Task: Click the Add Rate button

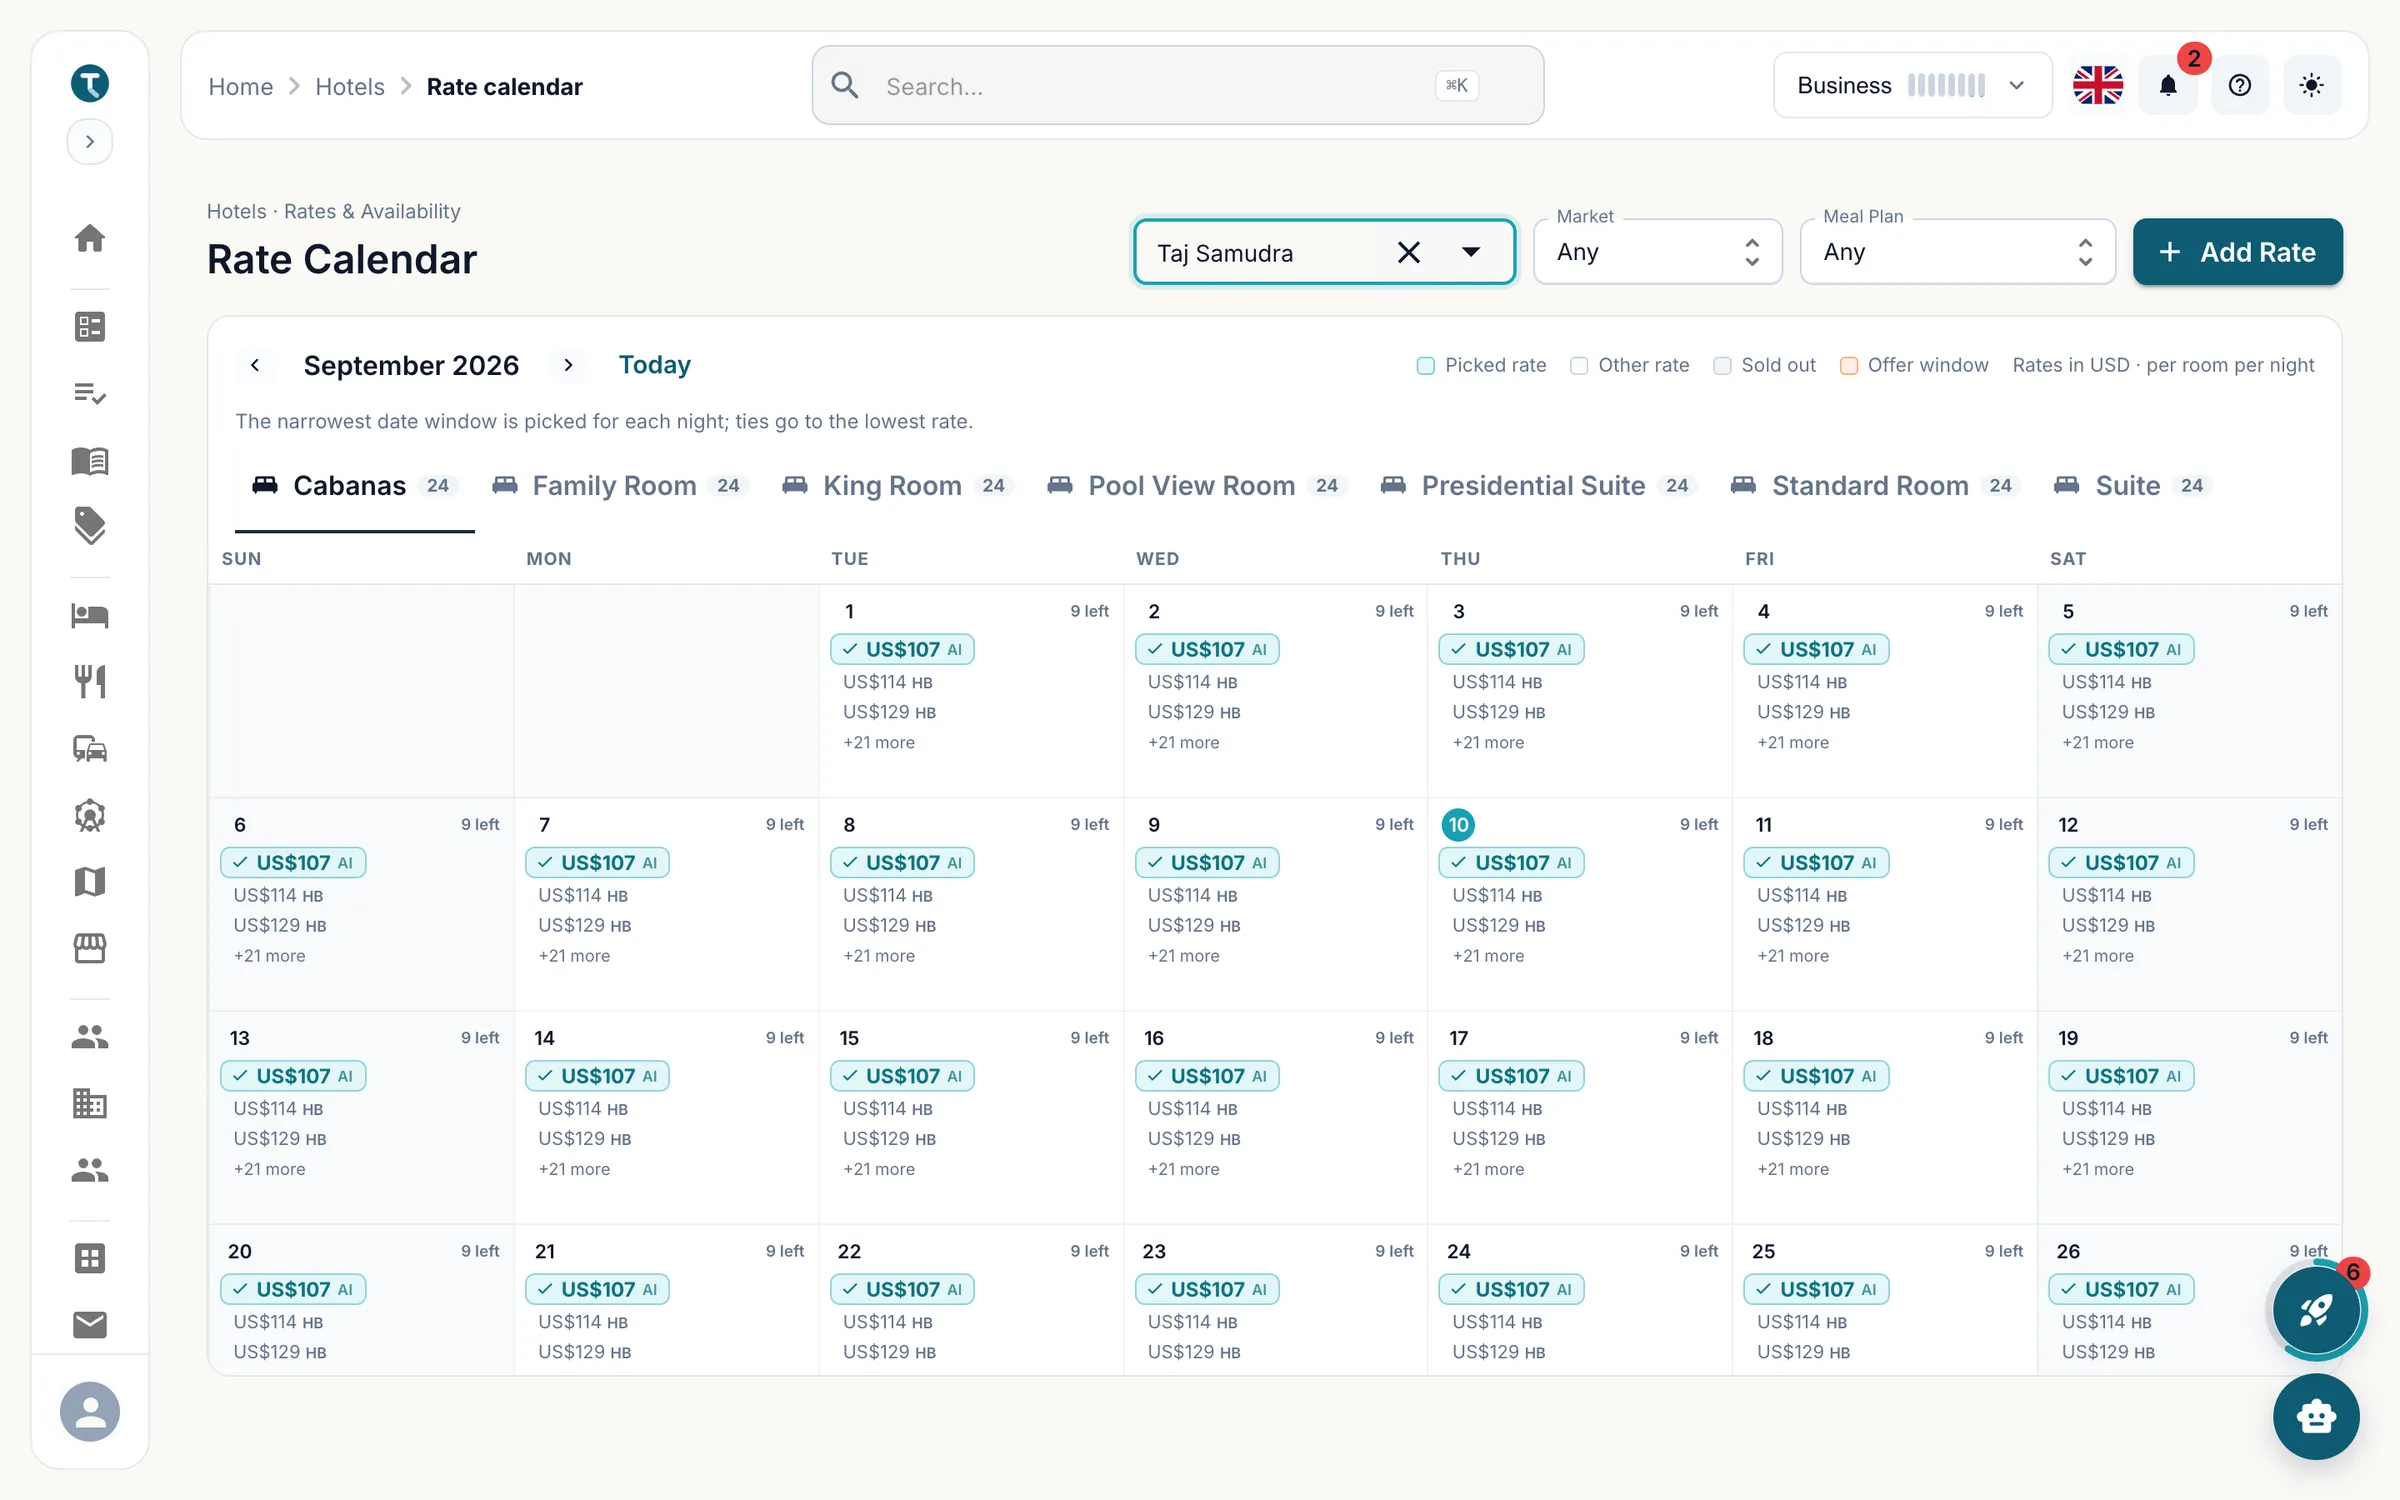Action: coord(2238,252)
